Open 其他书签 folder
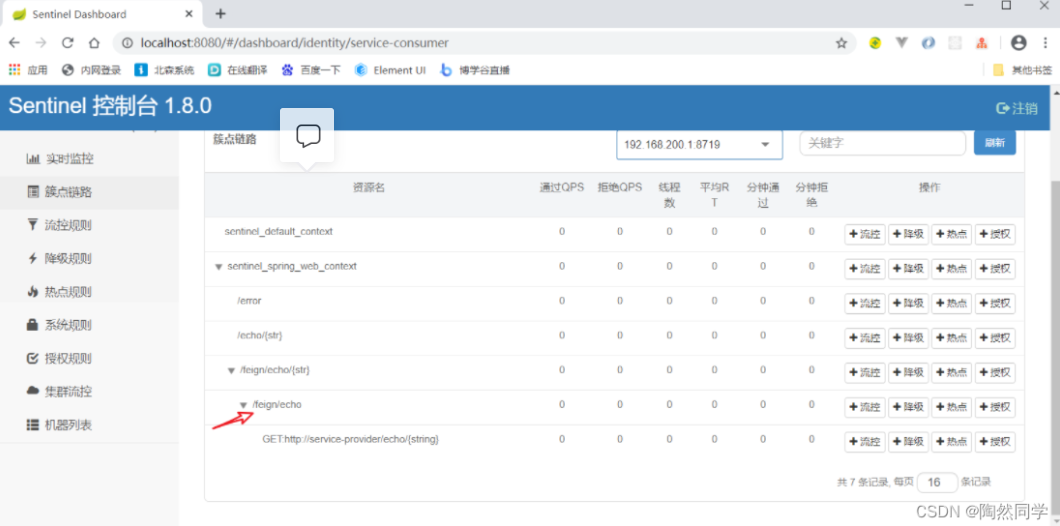Screen dimensions: 1060x526 point(1023,70)
